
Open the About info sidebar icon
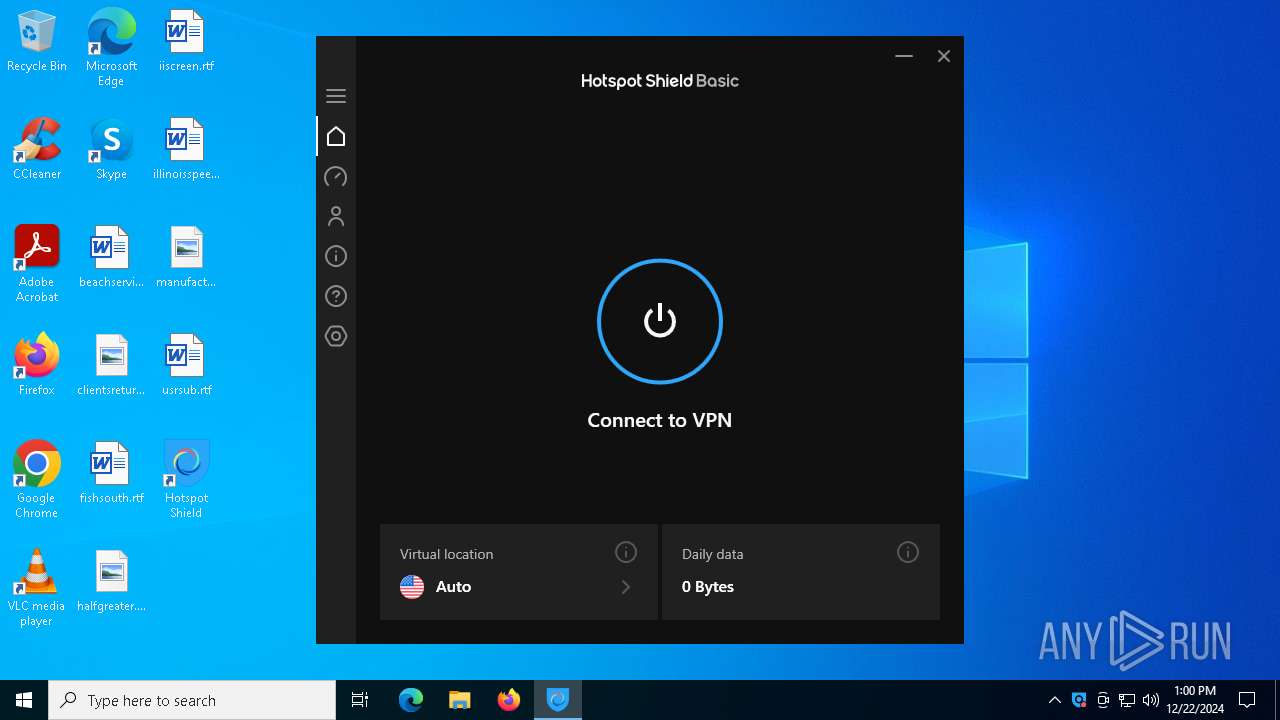pos(336,256)
